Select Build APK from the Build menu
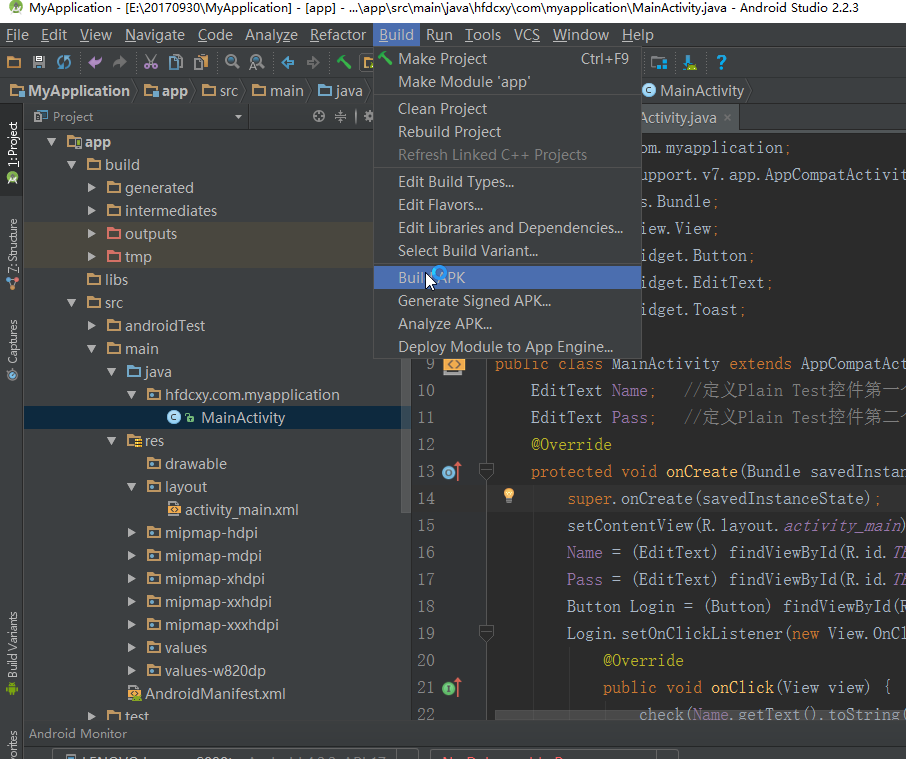 pyautogui.click(x=507, y=278)
